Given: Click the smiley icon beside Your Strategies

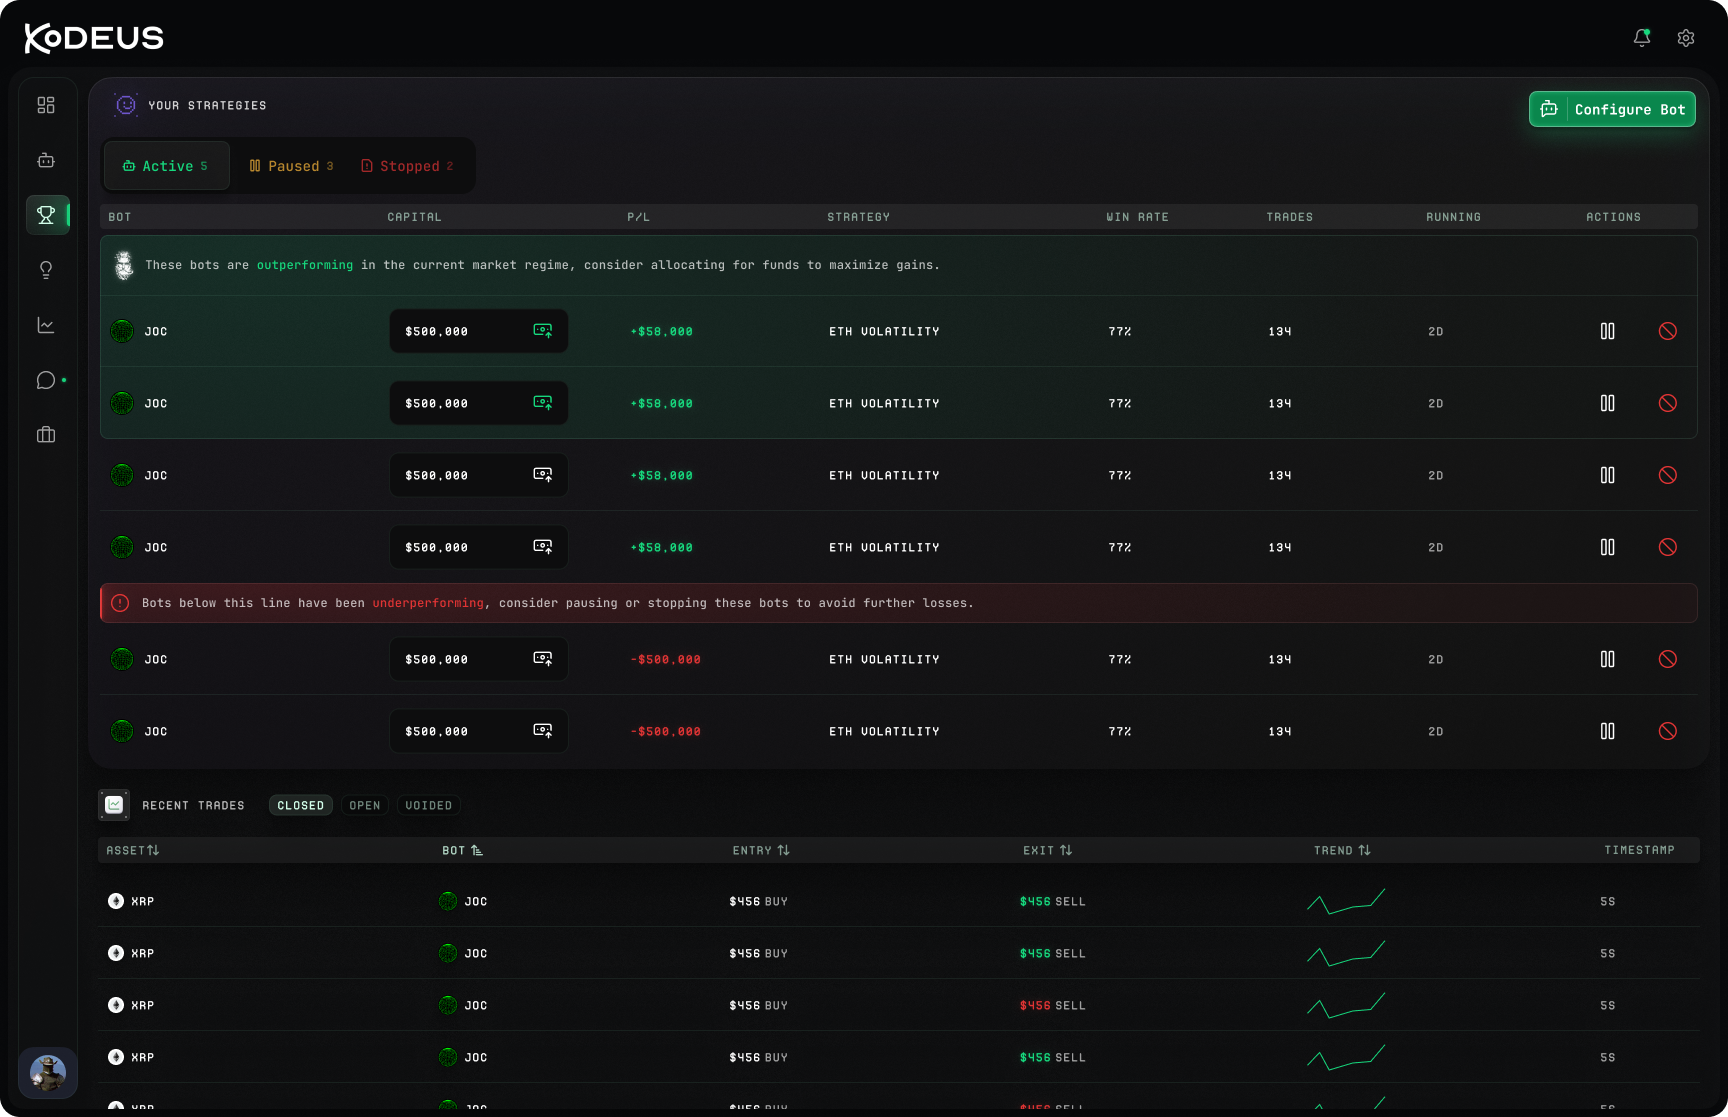Looking at the screenshot, I should (126, 105).
